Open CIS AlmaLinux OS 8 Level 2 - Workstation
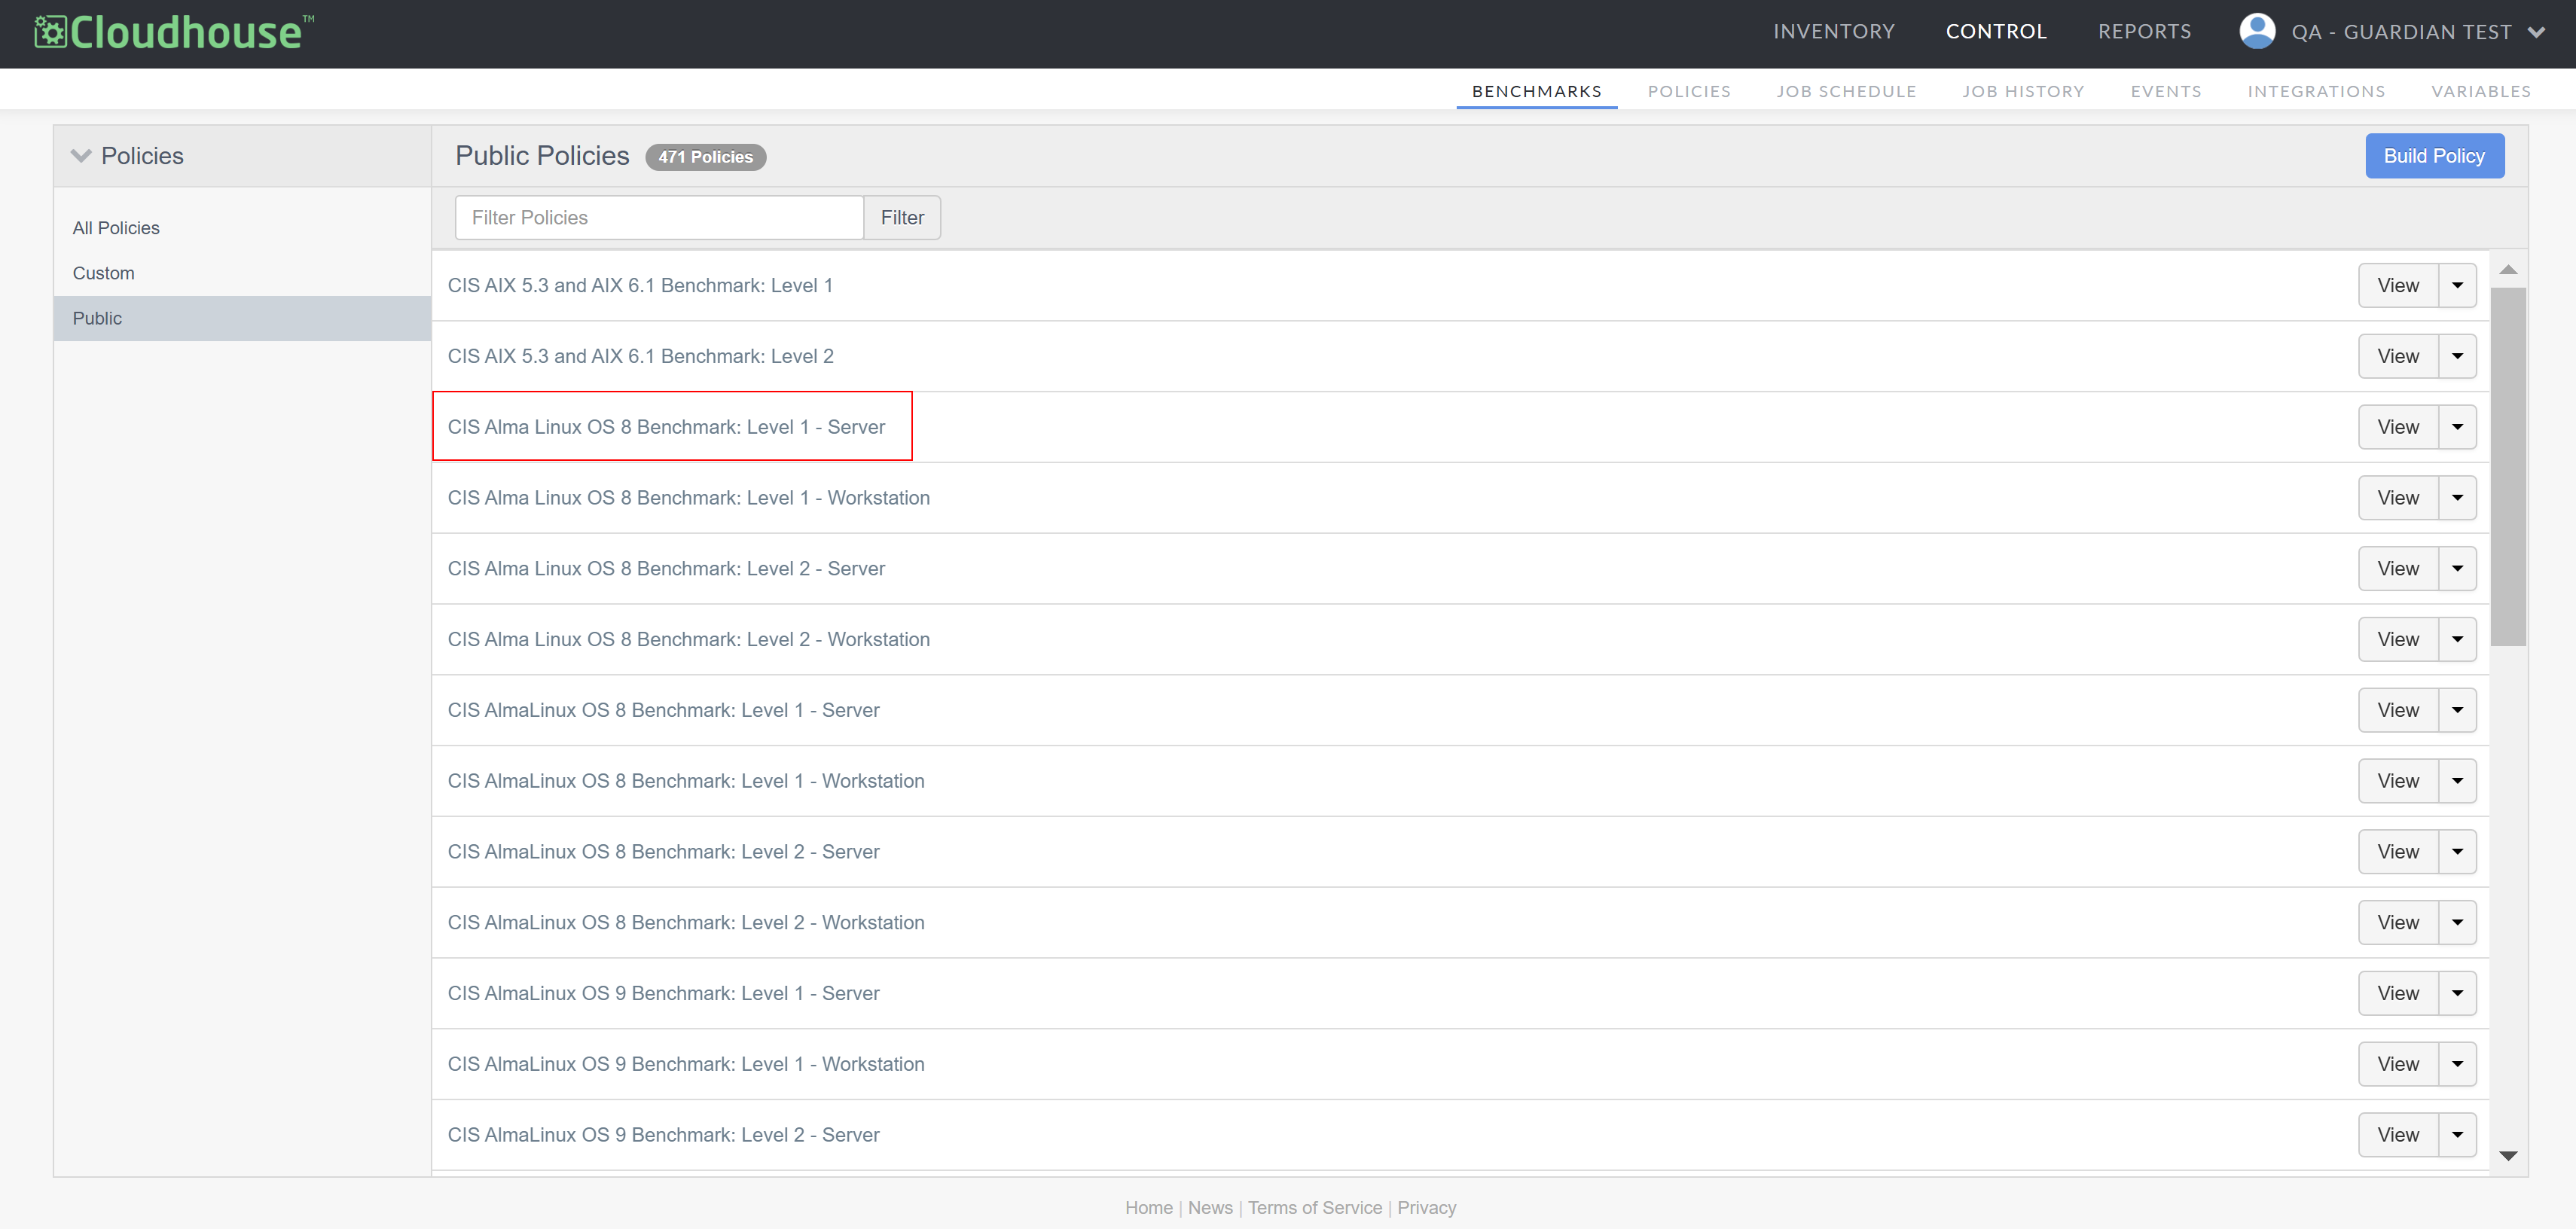Viewport: 2576px width, 1229px height. tap(686, 923)
